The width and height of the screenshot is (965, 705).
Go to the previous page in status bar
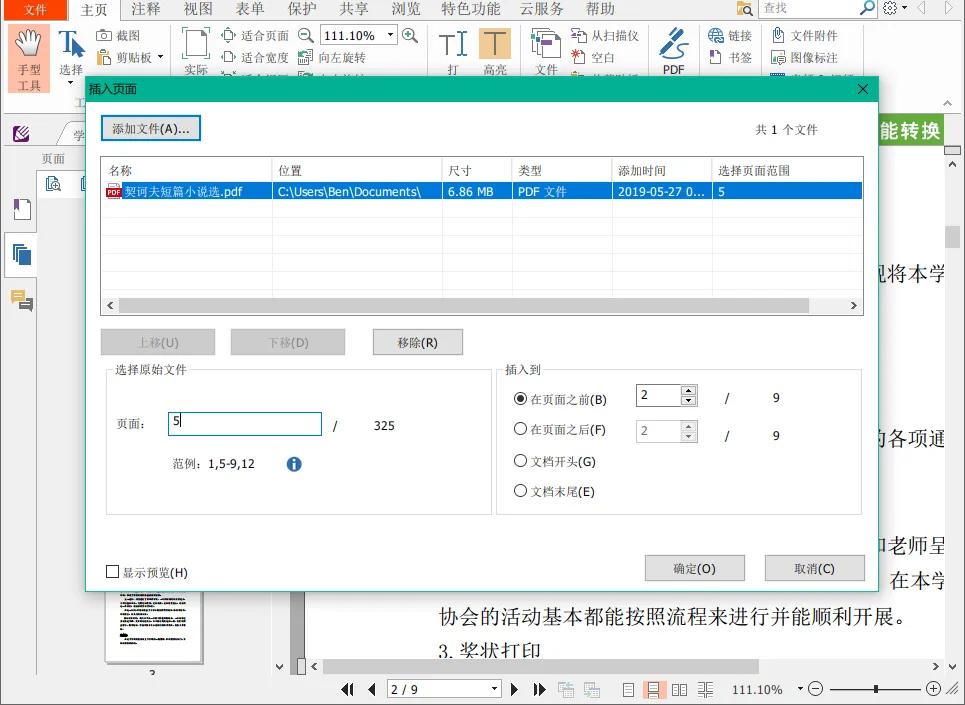372,689
